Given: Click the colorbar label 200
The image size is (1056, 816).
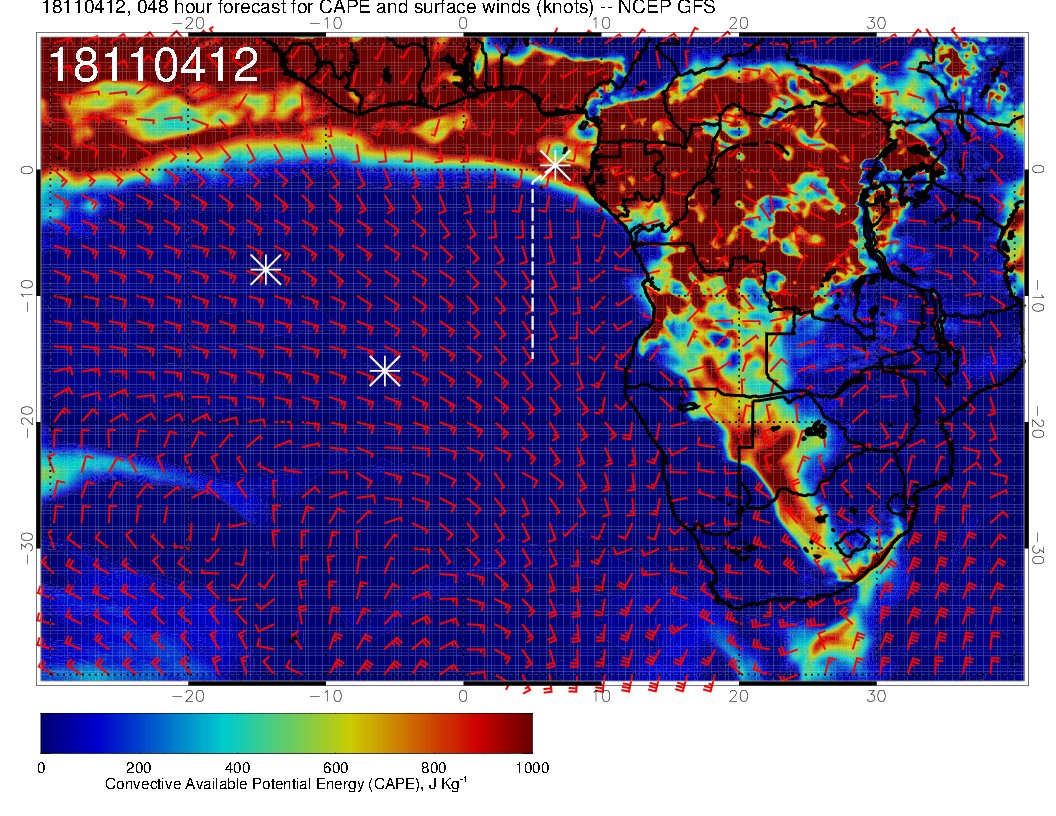Looking at the screenshot, I should pos(138,768).
